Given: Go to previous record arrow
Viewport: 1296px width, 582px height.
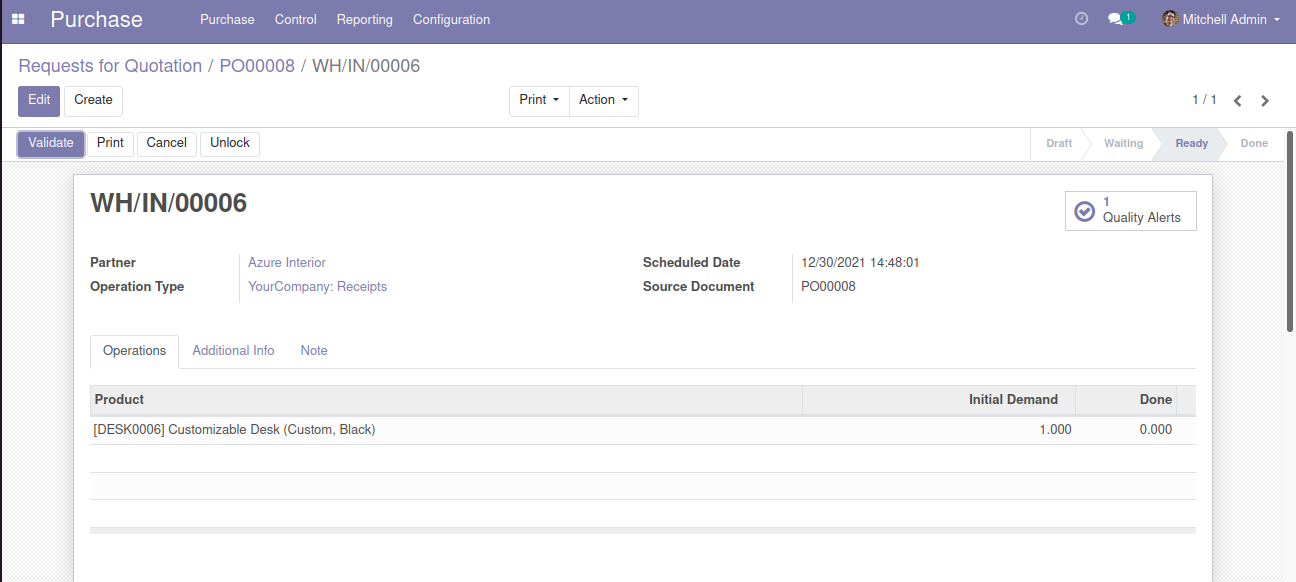Looking at the screenshot, I should (1238, 101).
